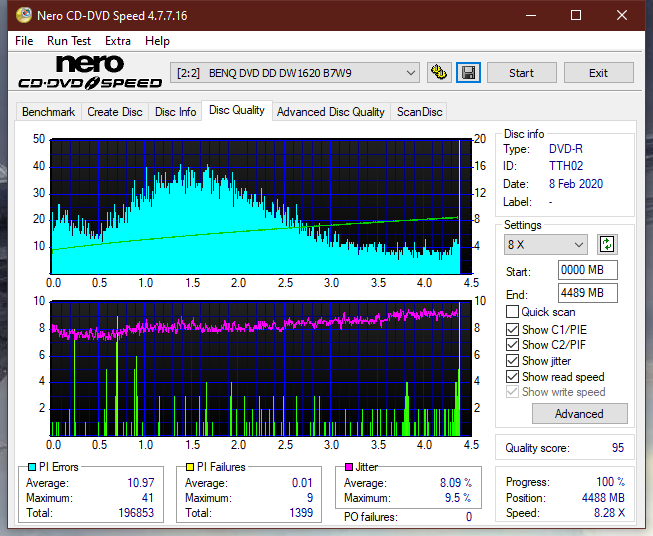Click PI Errors maximum value 41
Image resolution: width=653 pixels, height=536 pixels.
click(x=147, y=498)
